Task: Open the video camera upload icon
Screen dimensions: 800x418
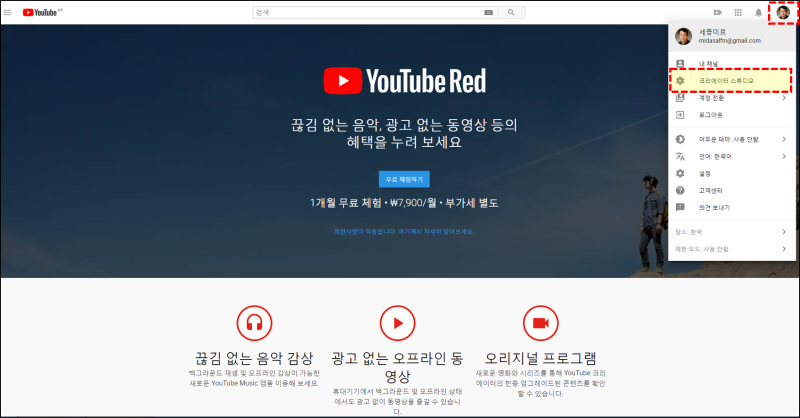Action: click(717, 12)
